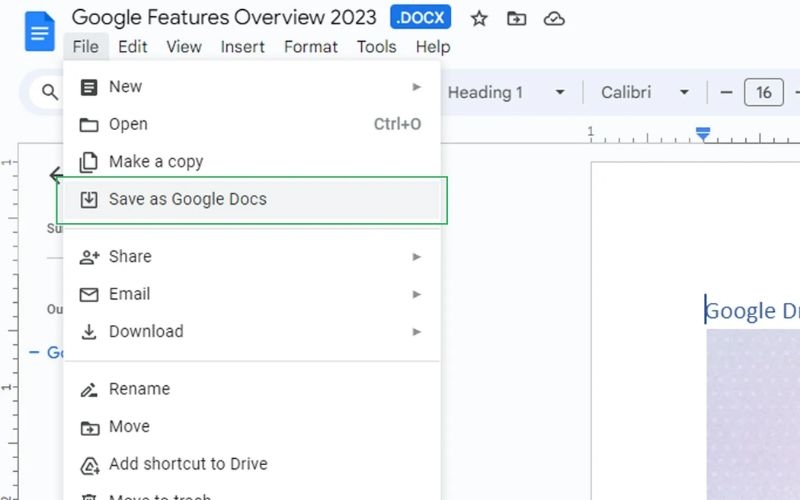Screen dimensions: 800x500
Task: Click the Download arrow icon
Action: 89,332
